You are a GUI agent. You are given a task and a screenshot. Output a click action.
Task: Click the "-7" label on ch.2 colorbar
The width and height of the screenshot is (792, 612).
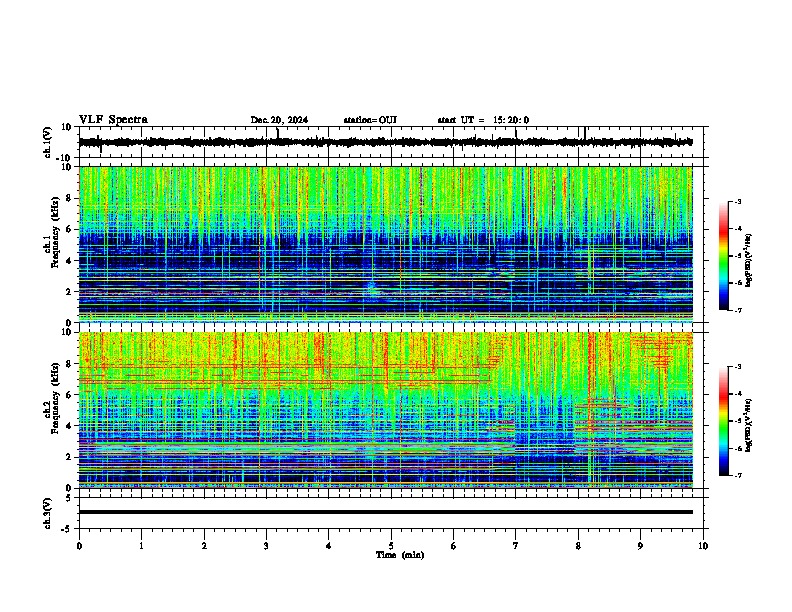pyautogui.click(x=737, y=475)
